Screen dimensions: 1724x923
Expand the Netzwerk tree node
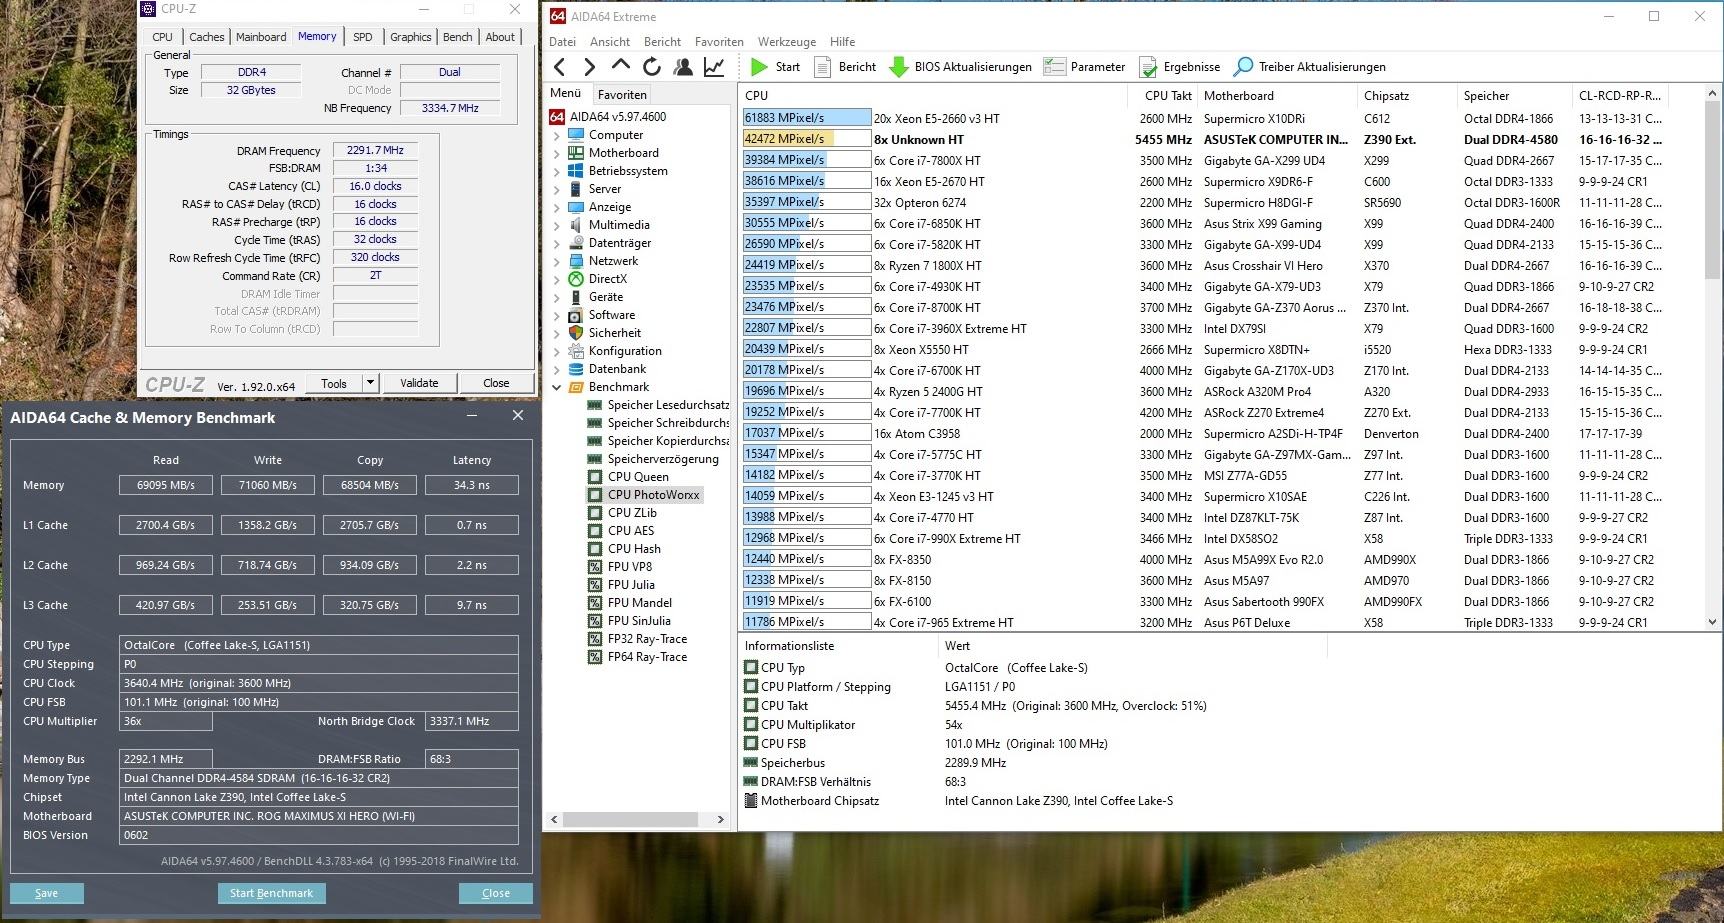[557, 261]
